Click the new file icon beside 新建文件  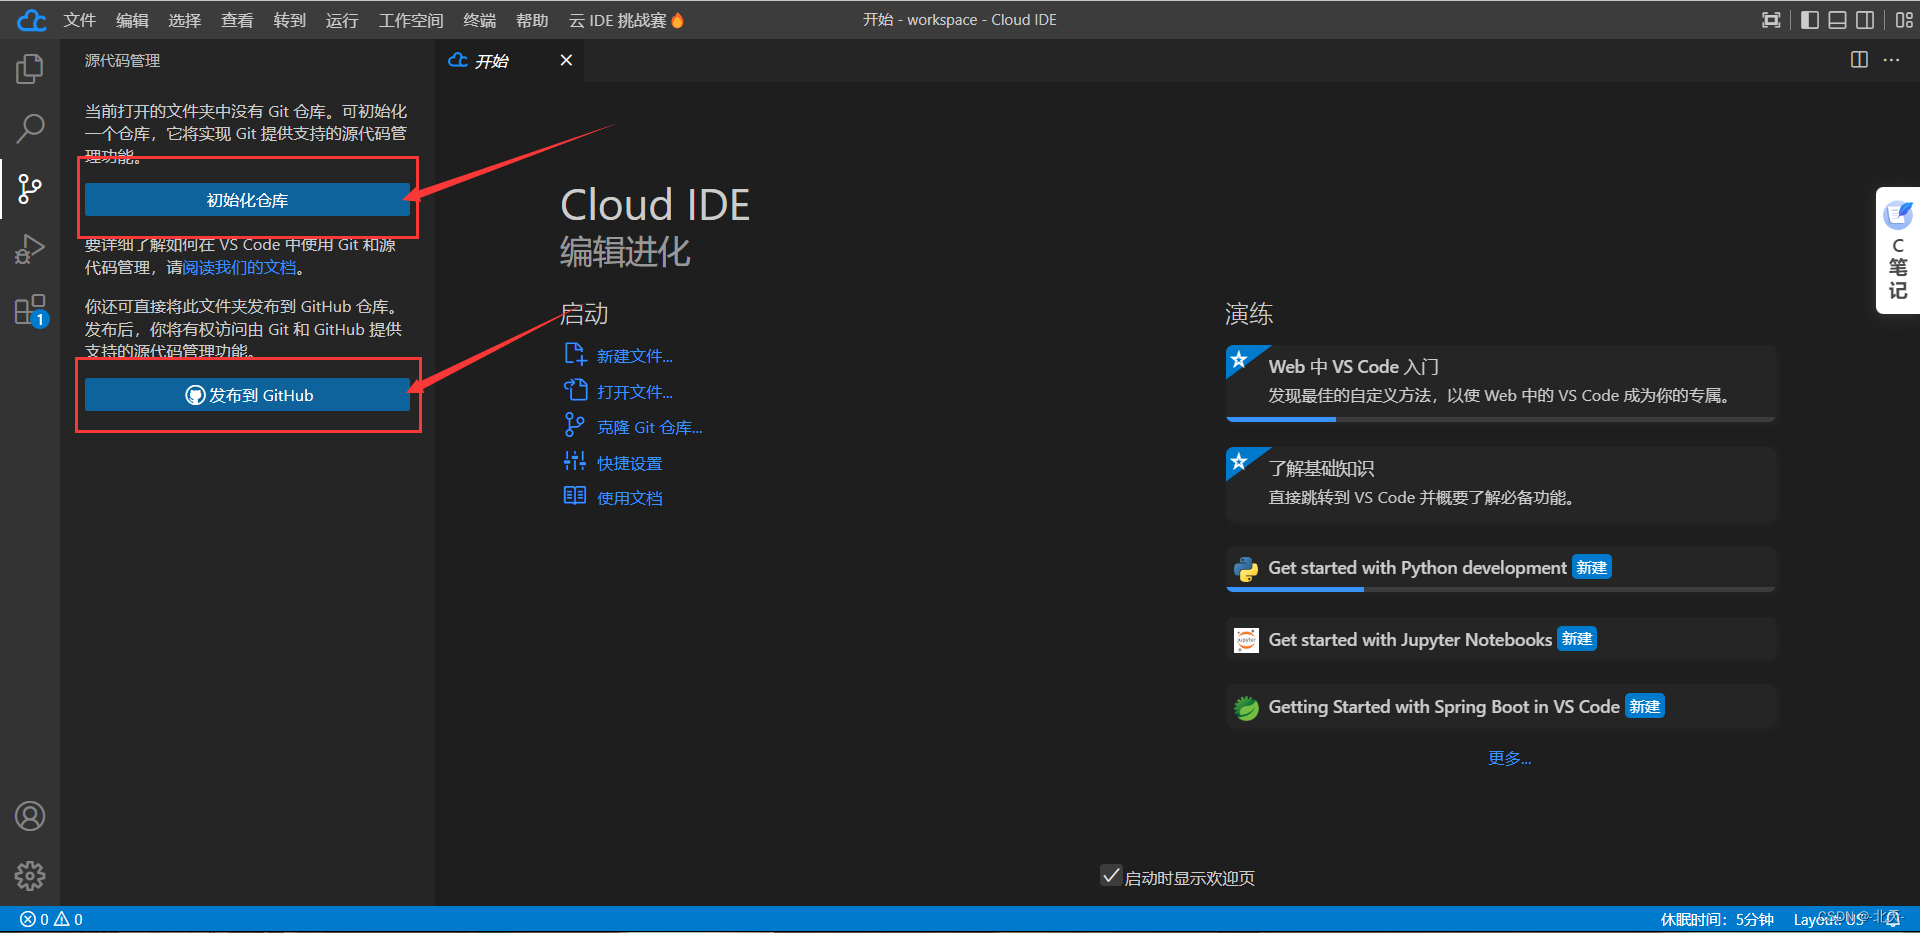pyautogui.click(x=575, y=354)
